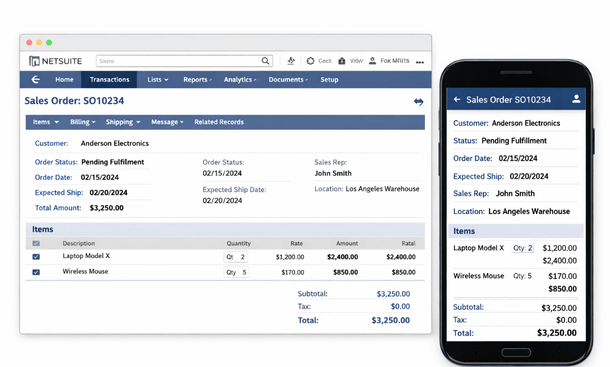
Task: Click the share arrow beside Sales Order title
Action: click(x=419, y=102)
